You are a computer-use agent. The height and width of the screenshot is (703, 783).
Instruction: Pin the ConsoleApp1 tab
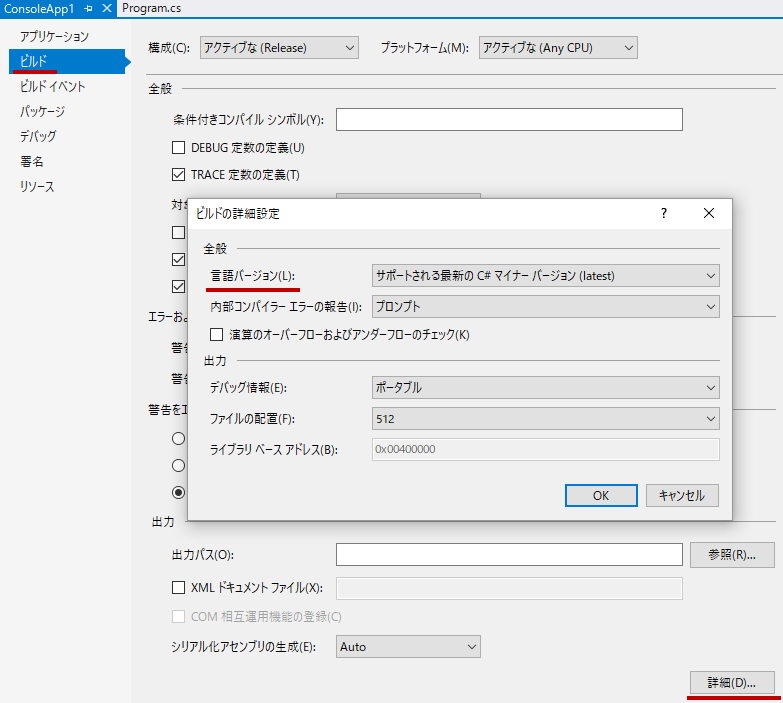coord(89,8)
